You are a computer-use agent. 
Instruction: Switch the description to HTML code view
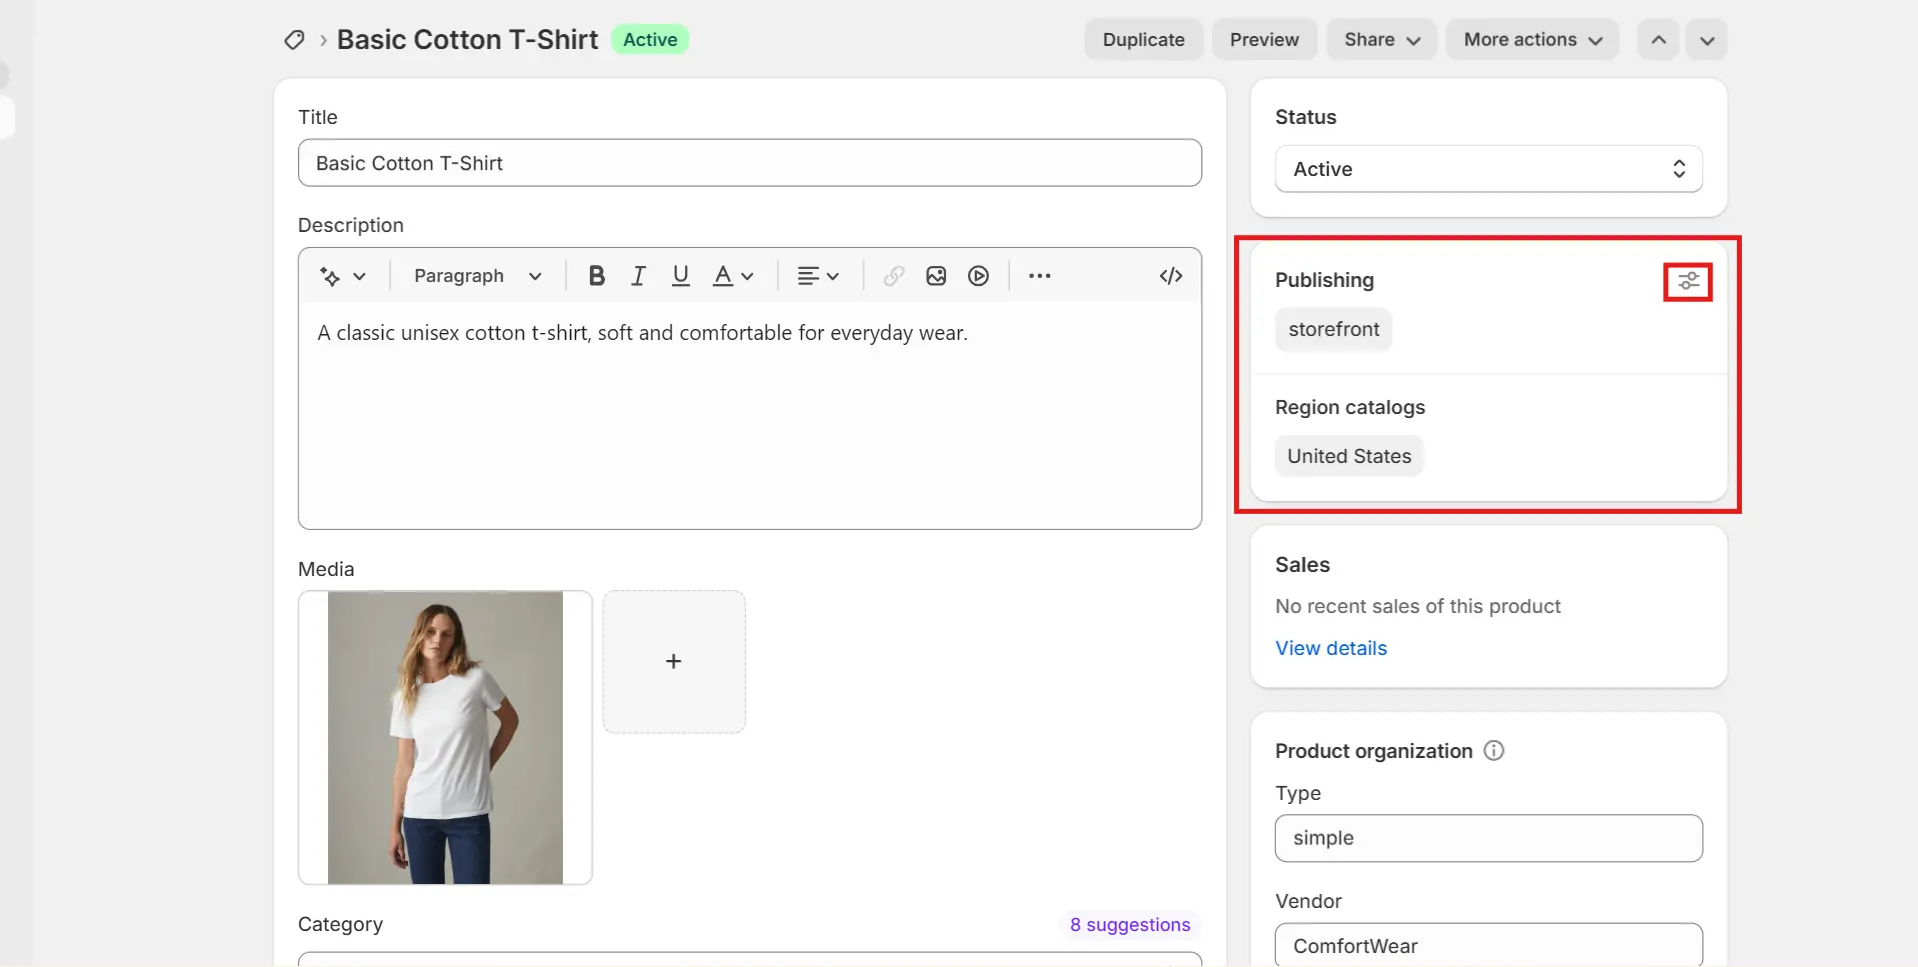1170,276
